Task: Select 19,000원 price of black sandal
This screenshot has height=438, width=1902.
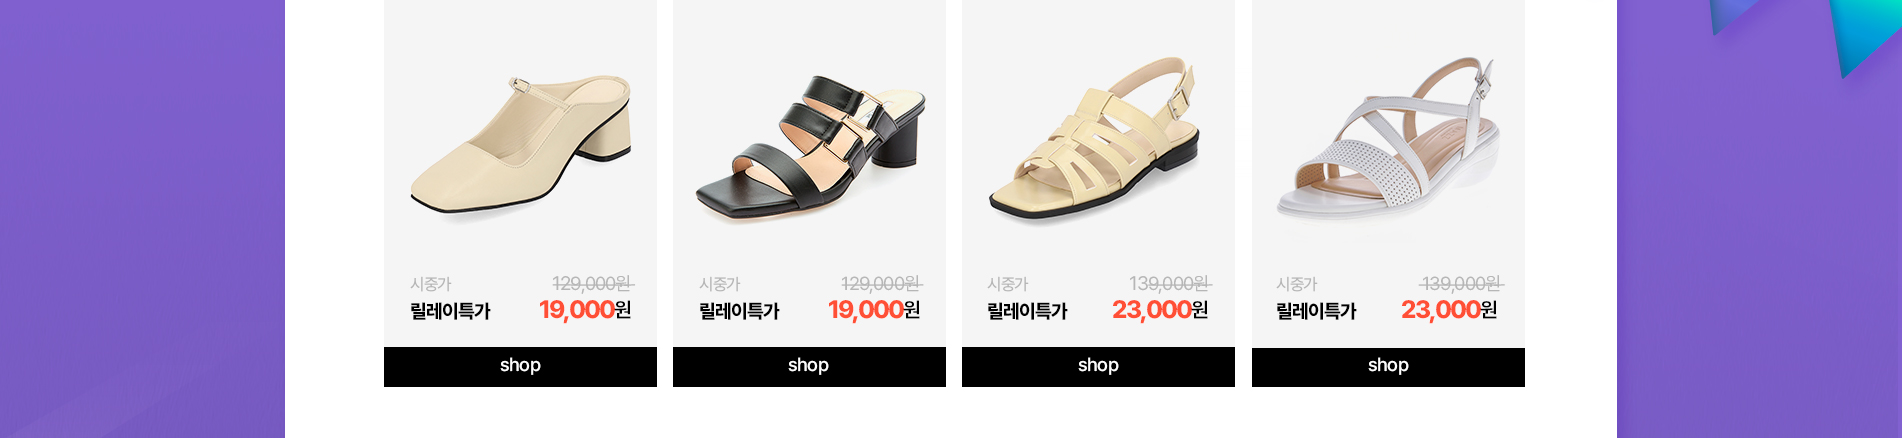Action: pyautogui.click(x=874, y=310)
